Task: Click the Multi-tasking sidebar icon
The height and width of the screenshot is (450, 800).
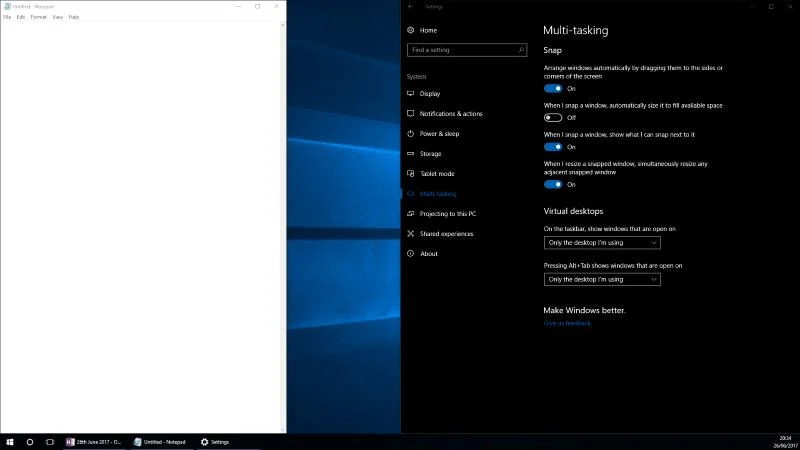Action: 411,193
